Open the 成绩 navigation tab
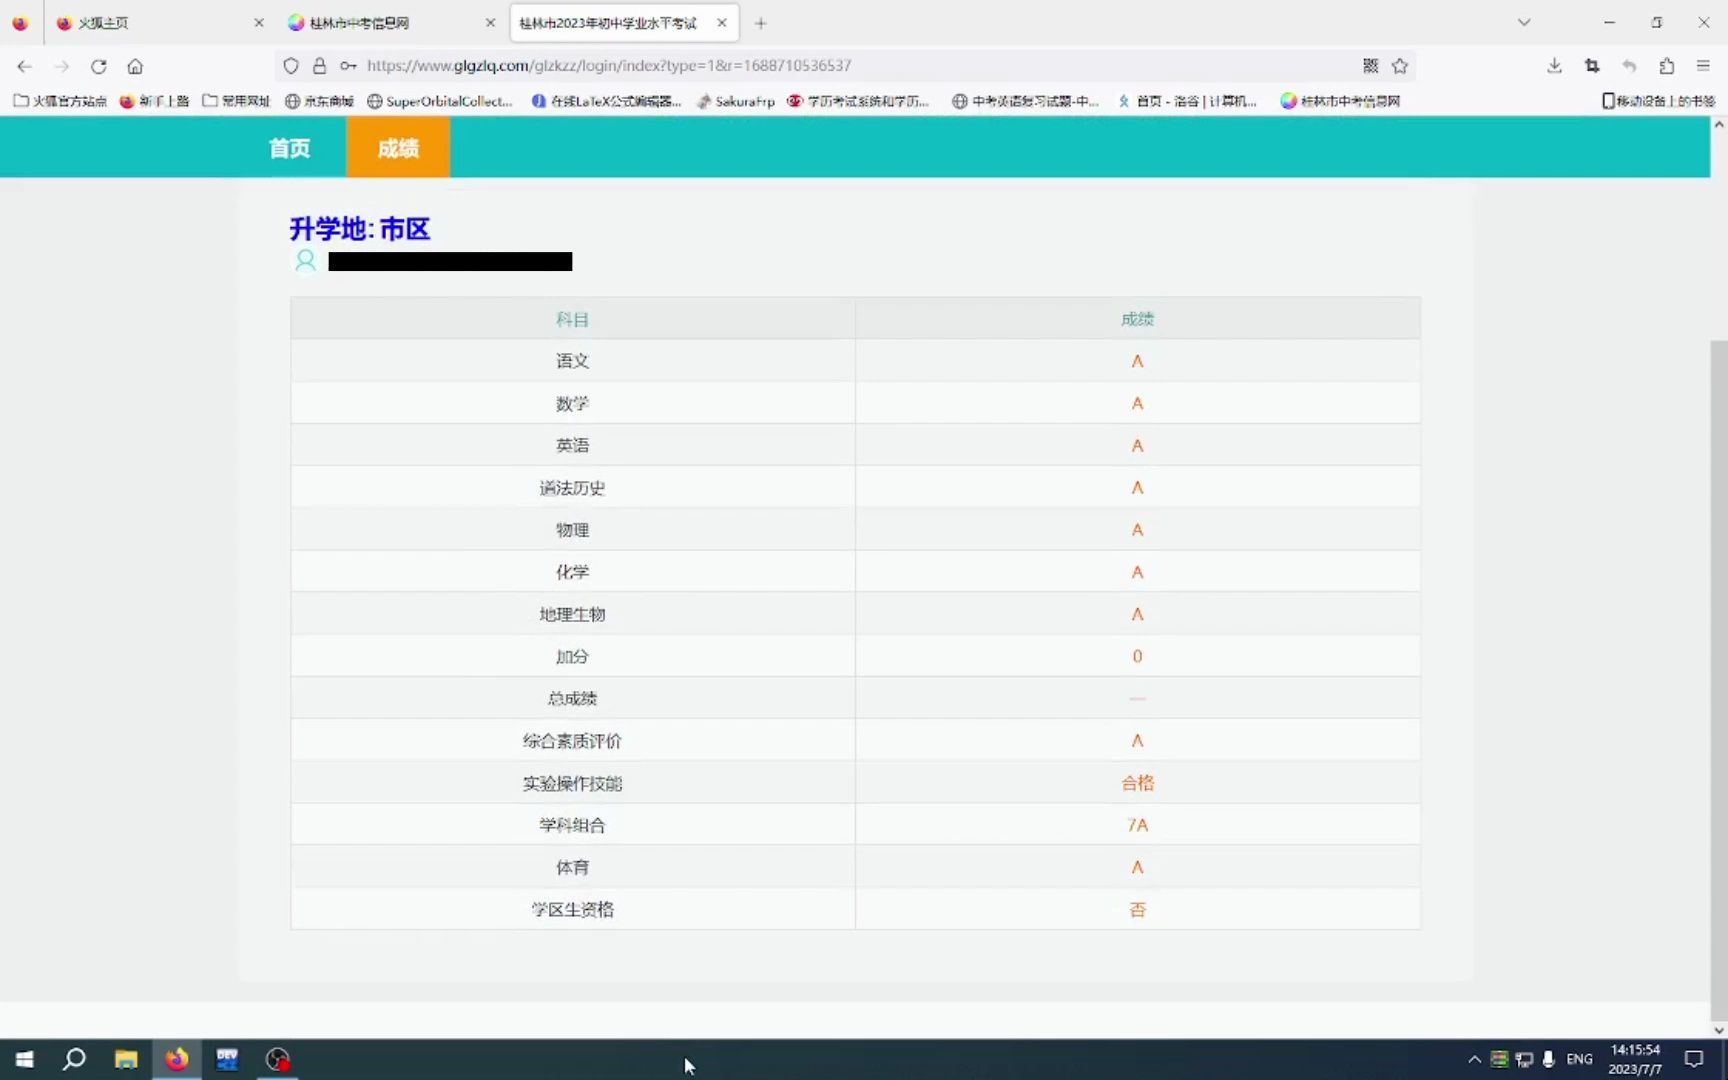This screenshot has height=1080, width=1728. 398,148
